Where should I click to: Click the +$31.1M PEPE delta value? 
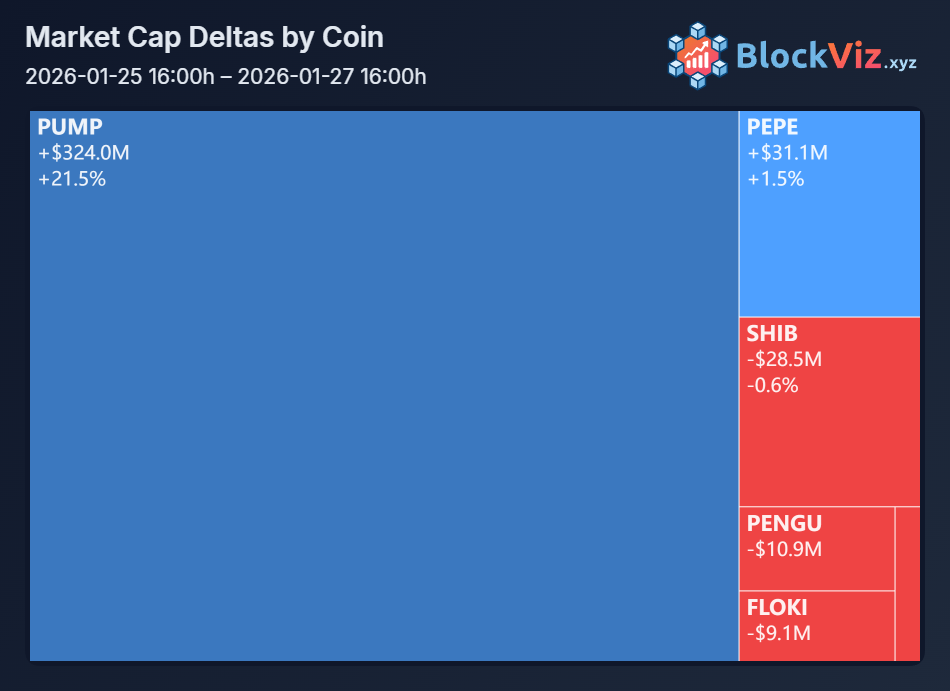787,153
